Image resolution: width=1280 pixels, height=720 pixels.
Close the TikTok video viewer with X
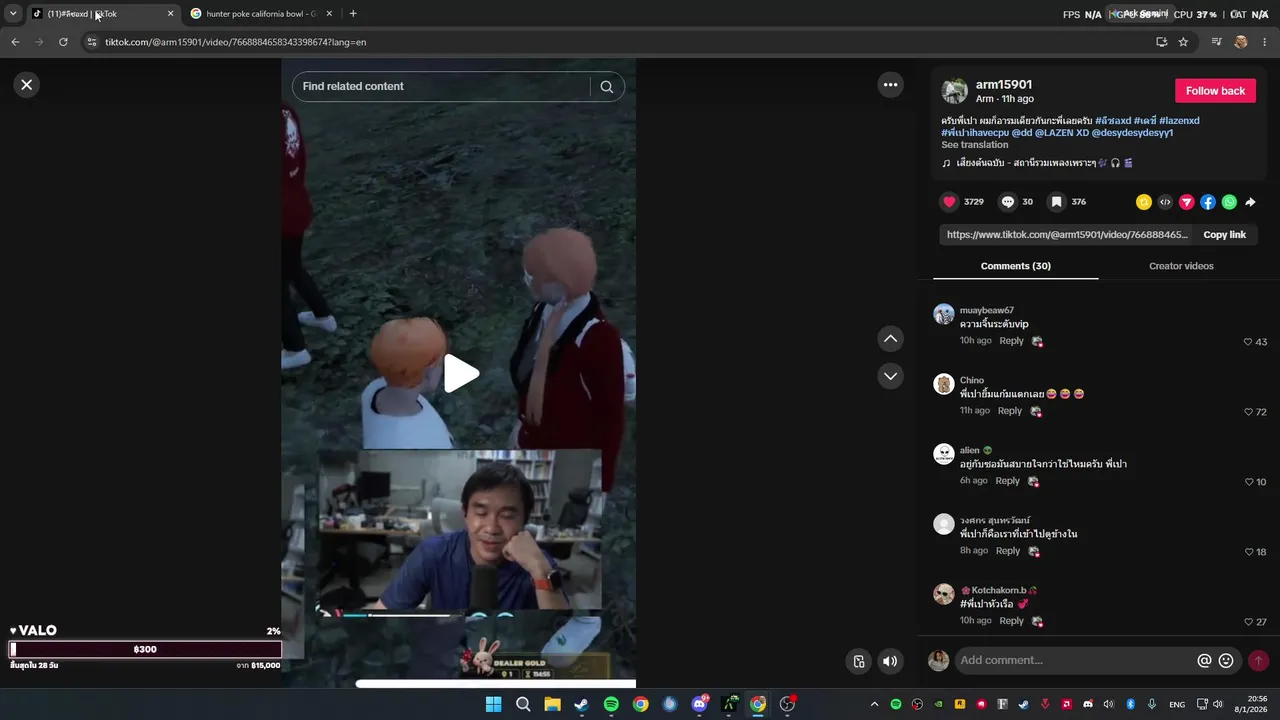point(27,85)
